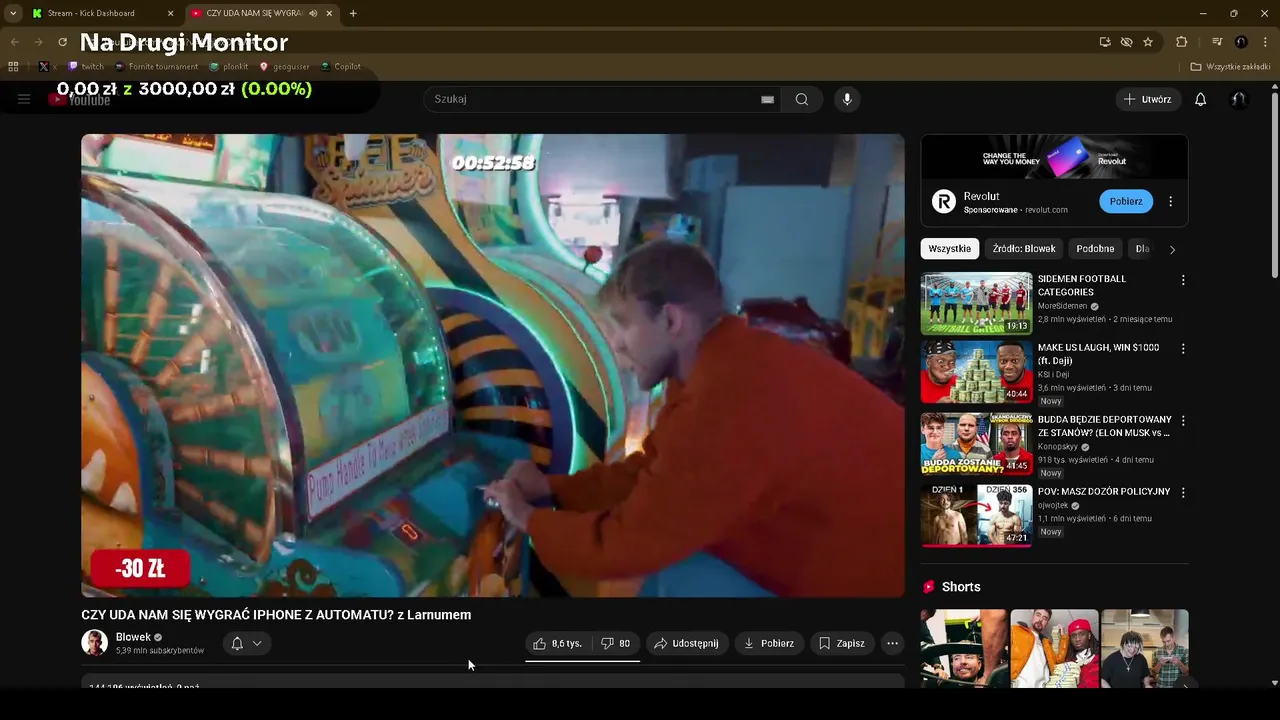Open Chrome profile avatar
The height and width of the screenshot is (720, 1280).
1241,42
